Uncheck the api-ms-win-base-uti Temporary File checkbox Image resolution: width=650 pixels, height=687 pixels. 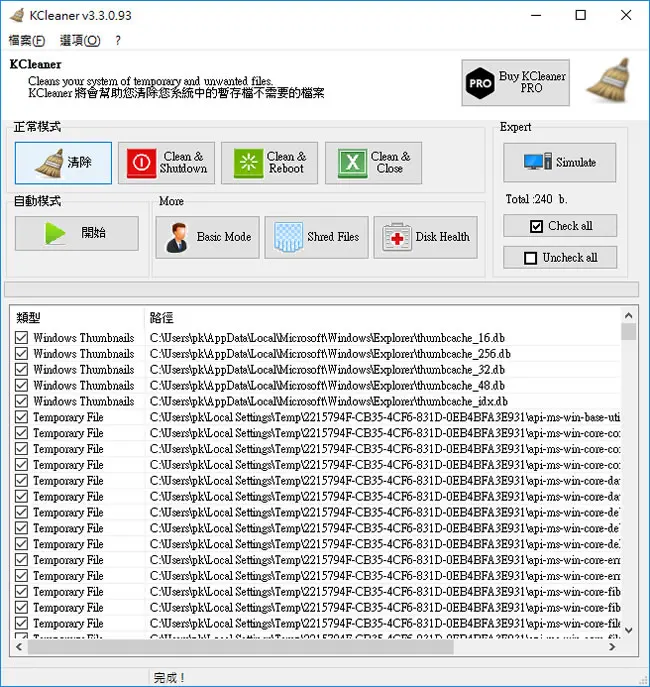(x=21, y=417)
